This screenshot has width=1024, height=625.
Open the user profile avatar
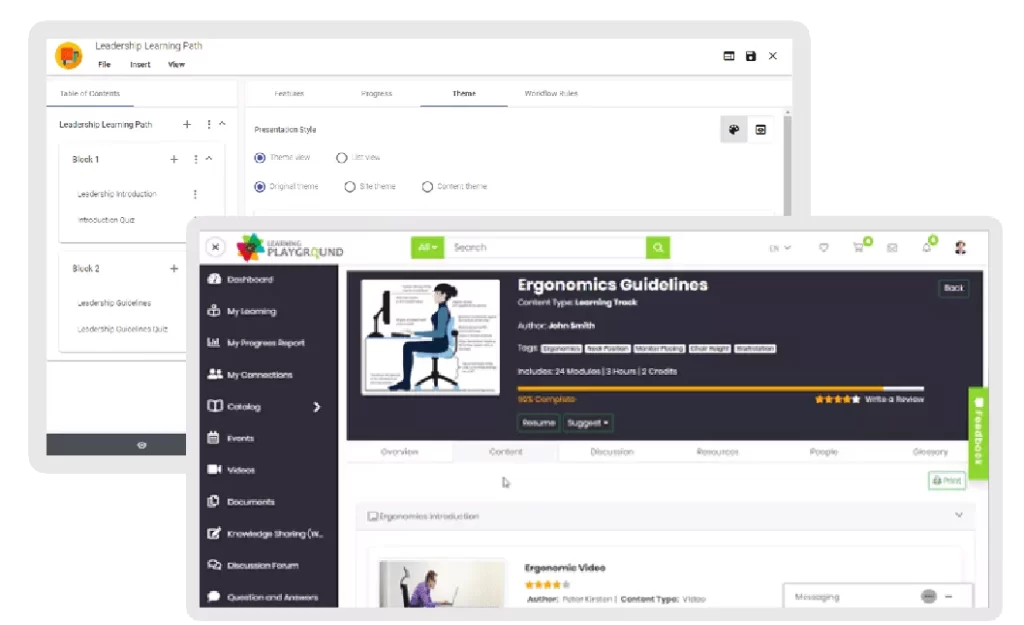[x=960, y=248]
